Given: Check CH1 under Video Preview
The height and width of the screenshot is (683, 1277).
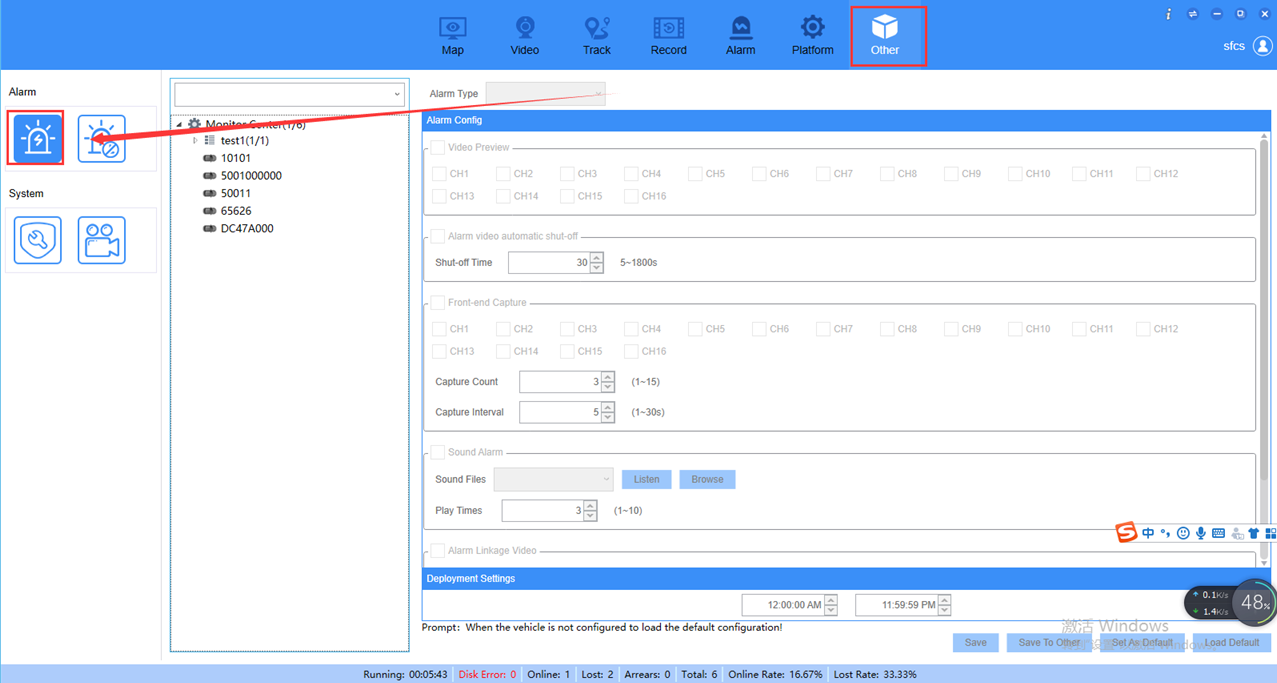Looking at the screenshot, I should click(439, 174).
